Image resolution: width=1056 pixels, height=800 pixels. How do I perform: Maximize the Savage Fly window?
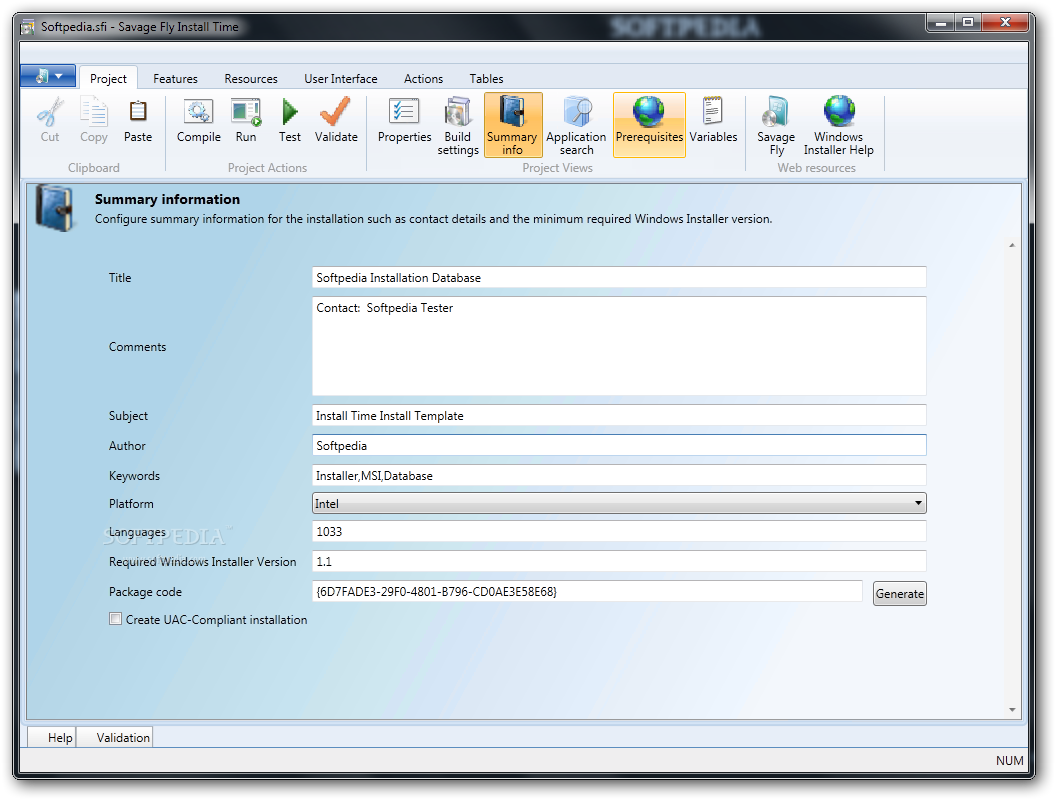[x=968, y=24]
